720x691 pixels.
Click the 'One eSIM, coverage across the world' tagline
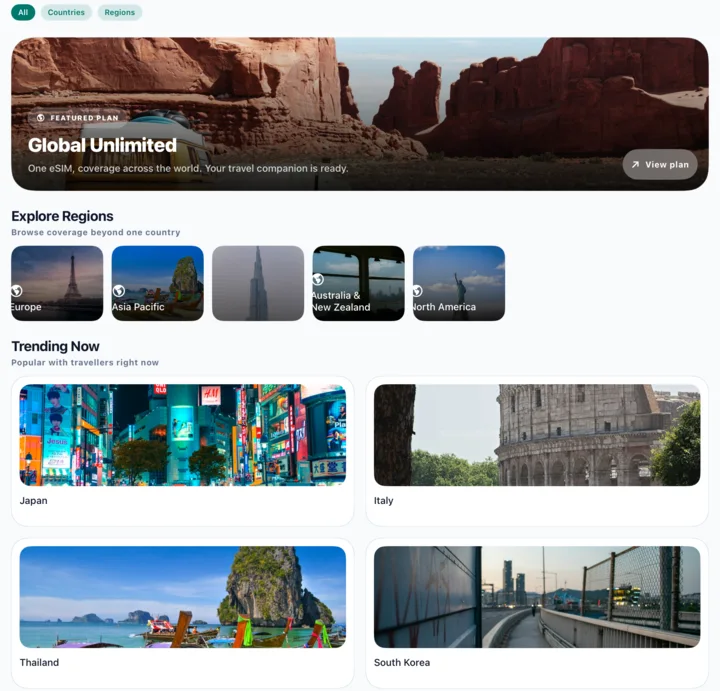tap(188, 169)
